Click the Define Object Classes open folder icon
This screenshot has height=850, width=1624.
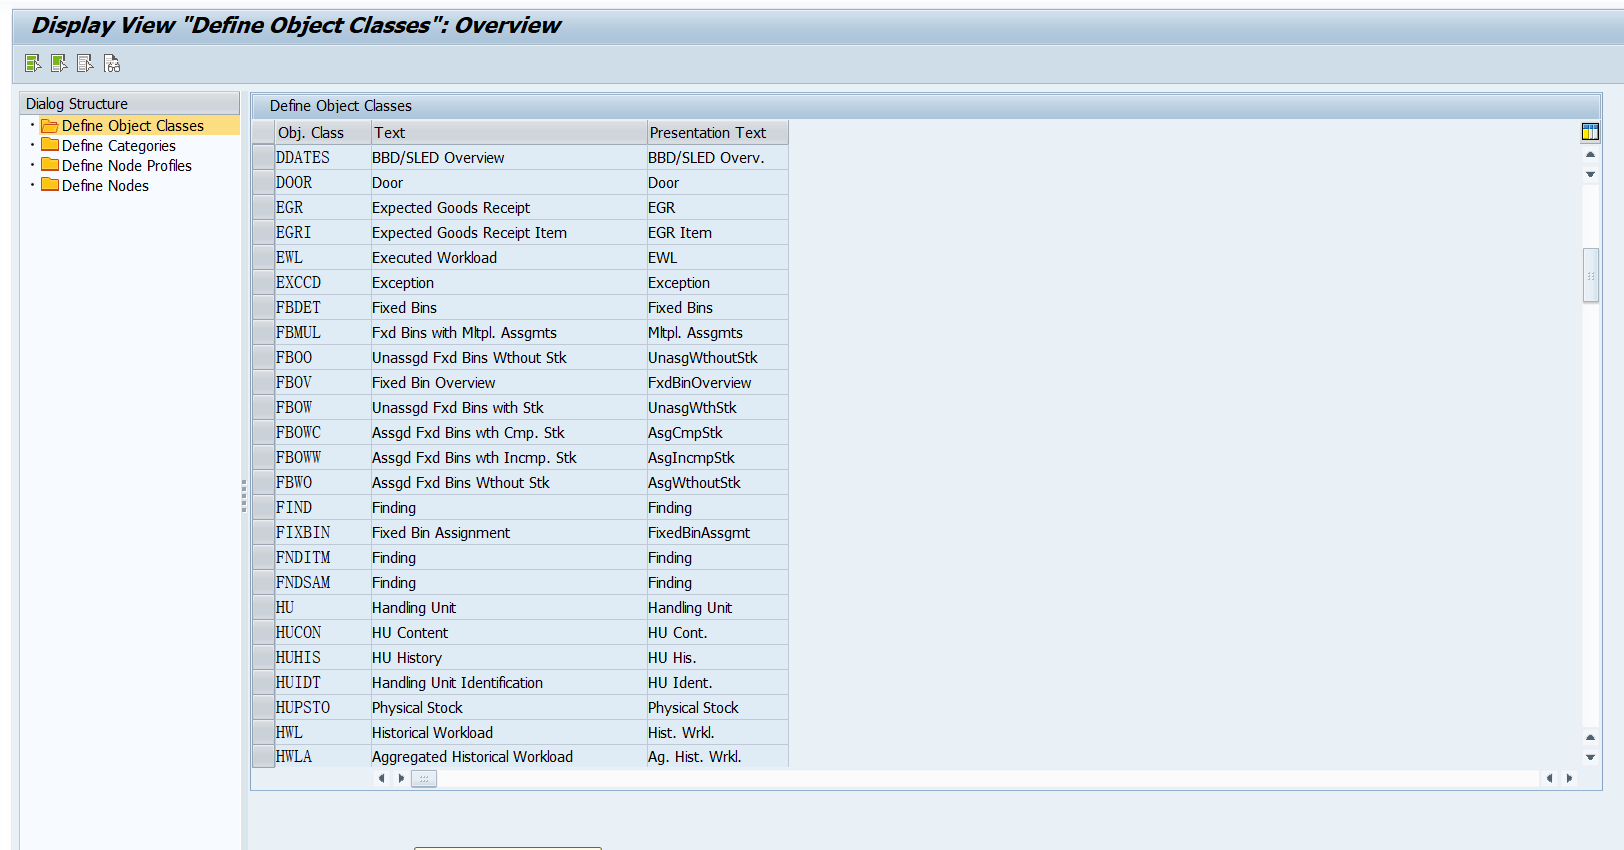click(x=50, y=126)
